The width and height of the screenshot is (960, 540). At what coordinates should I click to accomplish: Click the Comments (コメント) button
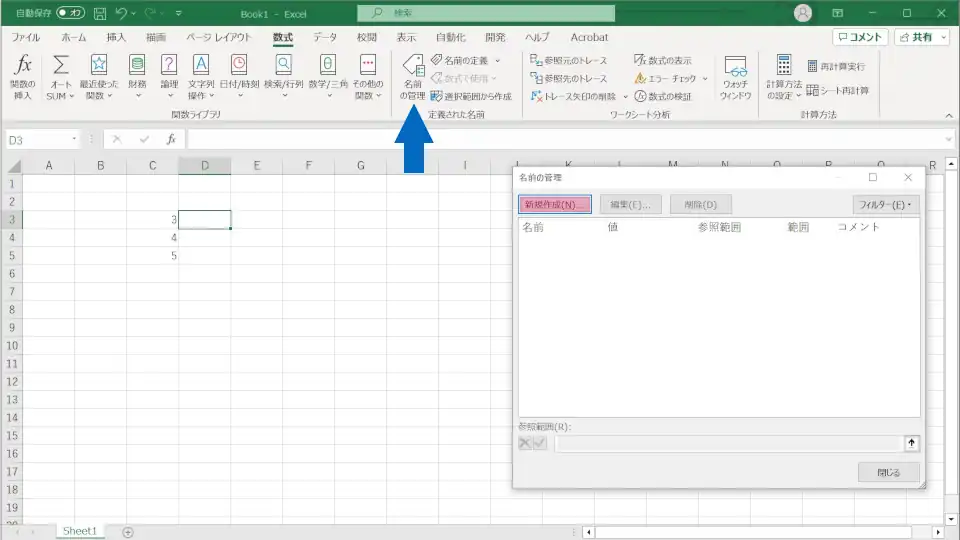[x=860, y=37]
